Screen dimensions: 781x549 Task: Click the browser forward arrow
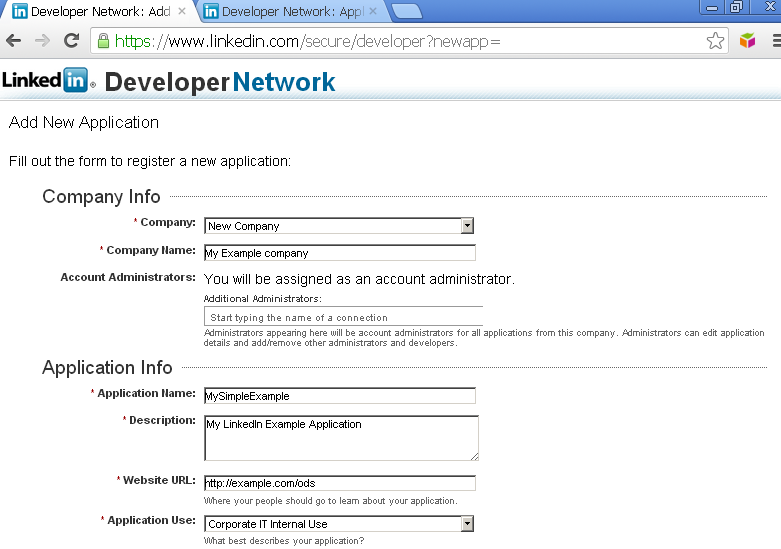click(x=42, y=41)
